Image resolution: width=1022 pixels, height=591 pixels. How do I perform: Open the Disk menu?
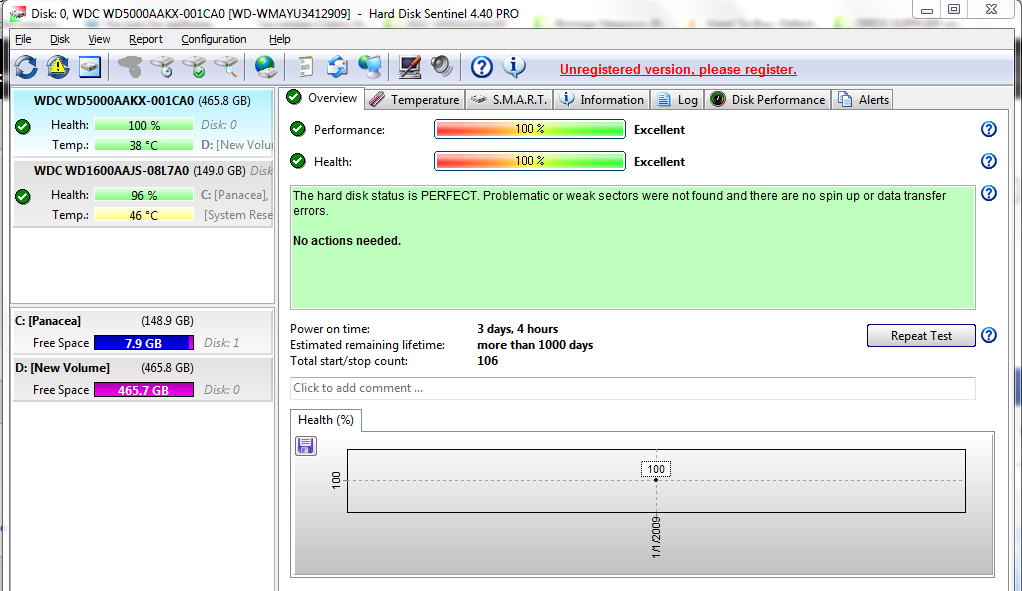point(60,39)
